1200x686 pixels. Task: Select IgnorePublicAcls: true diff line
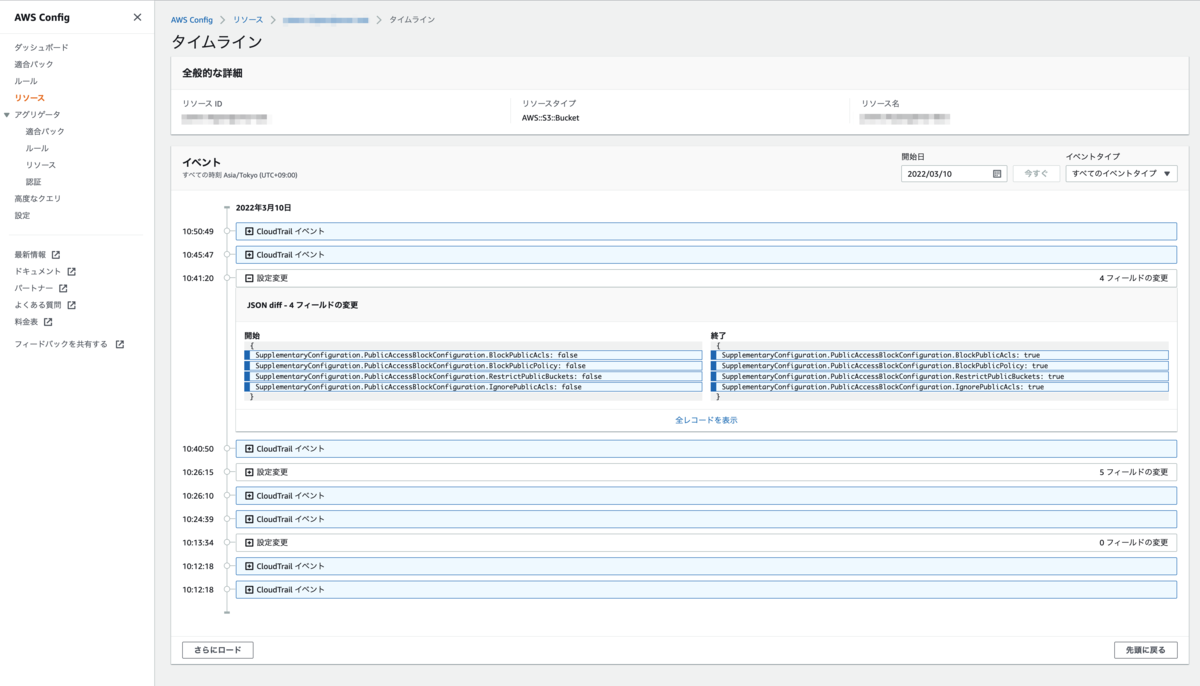coord(939,387)
